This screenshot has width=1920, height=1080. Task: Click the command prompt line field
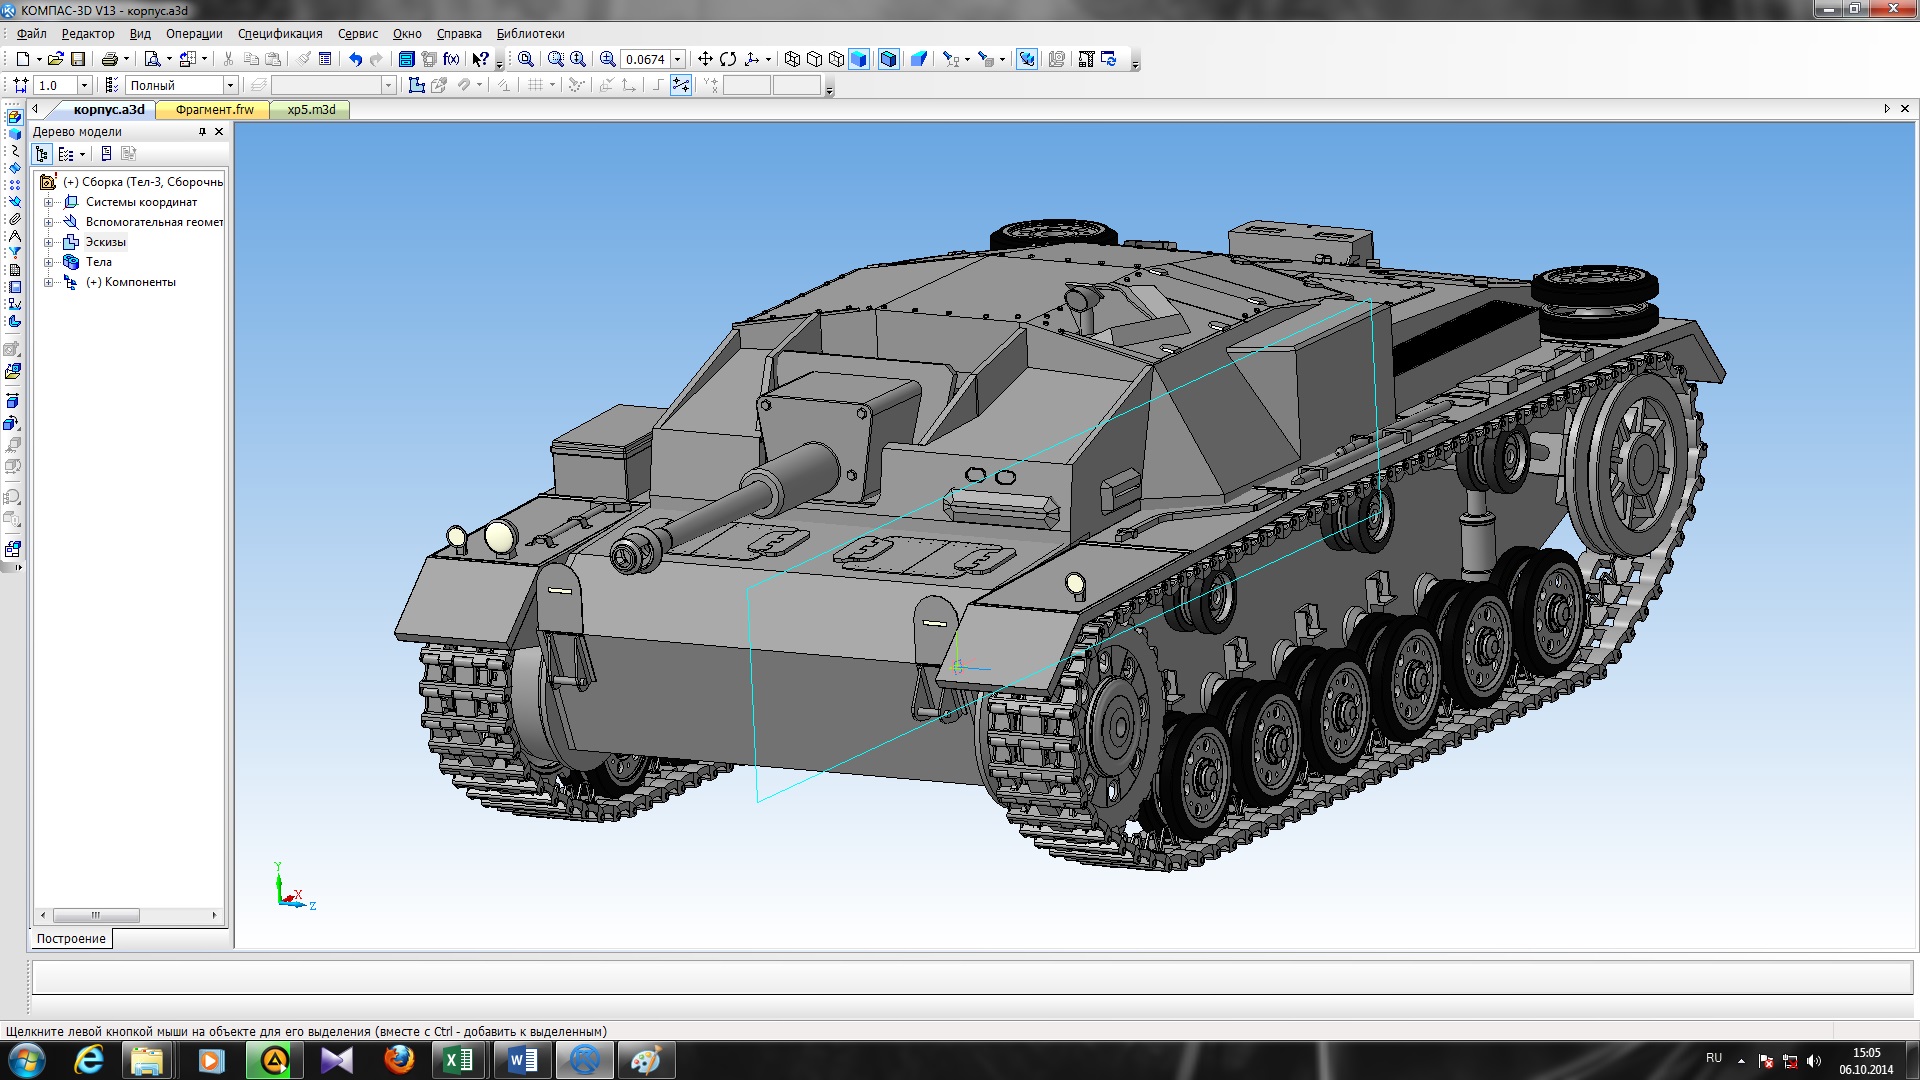tap(972, 977)
